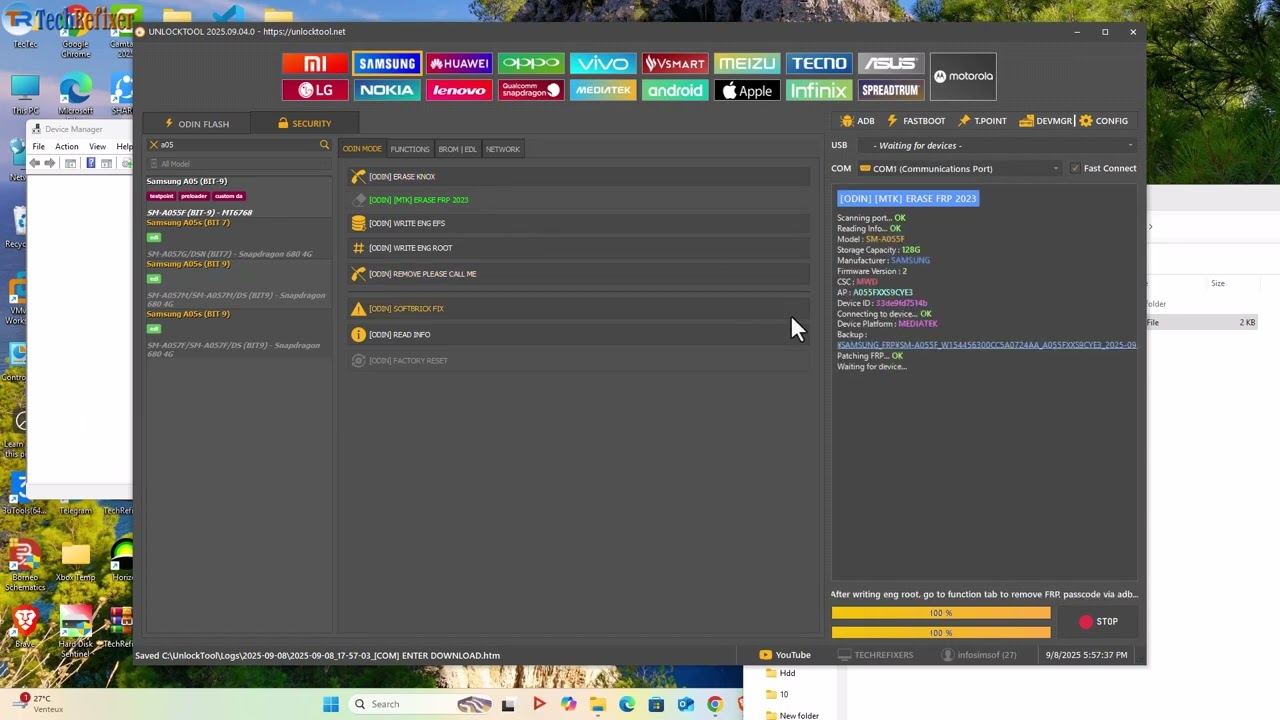Viewport: 1280px width, 720px height.
Task: Open the BROM | EDL sub-tab
Action: coord(458,149)
